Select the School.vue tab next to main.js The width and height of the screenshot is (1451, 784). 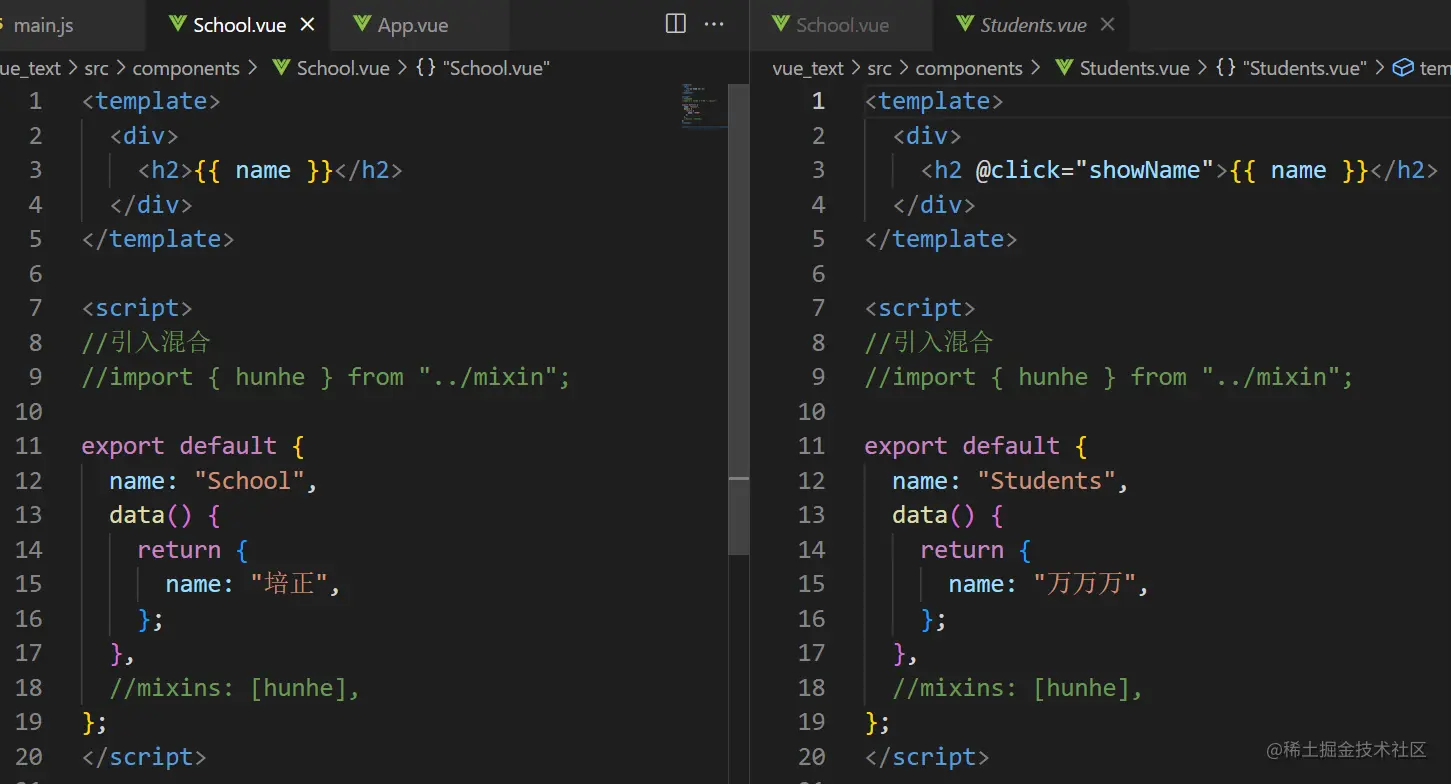(240, 25)
